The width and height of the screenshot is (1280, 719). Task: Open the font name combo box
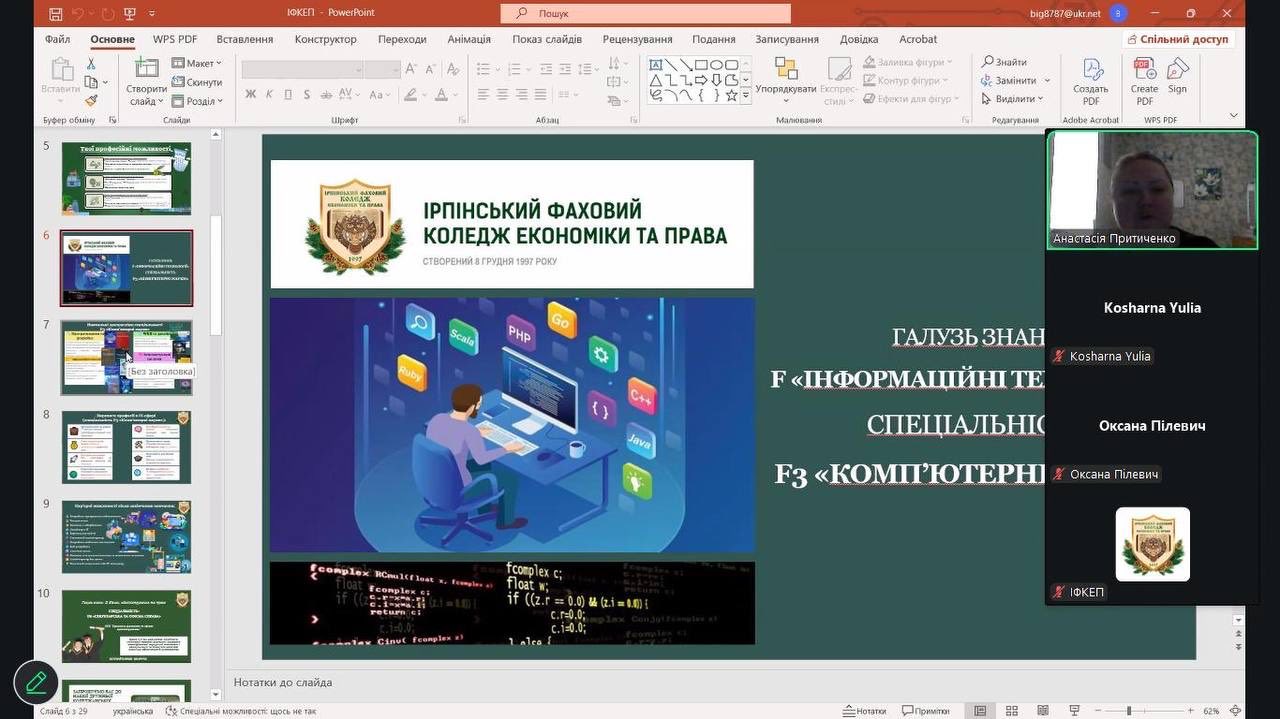point(302,69)
